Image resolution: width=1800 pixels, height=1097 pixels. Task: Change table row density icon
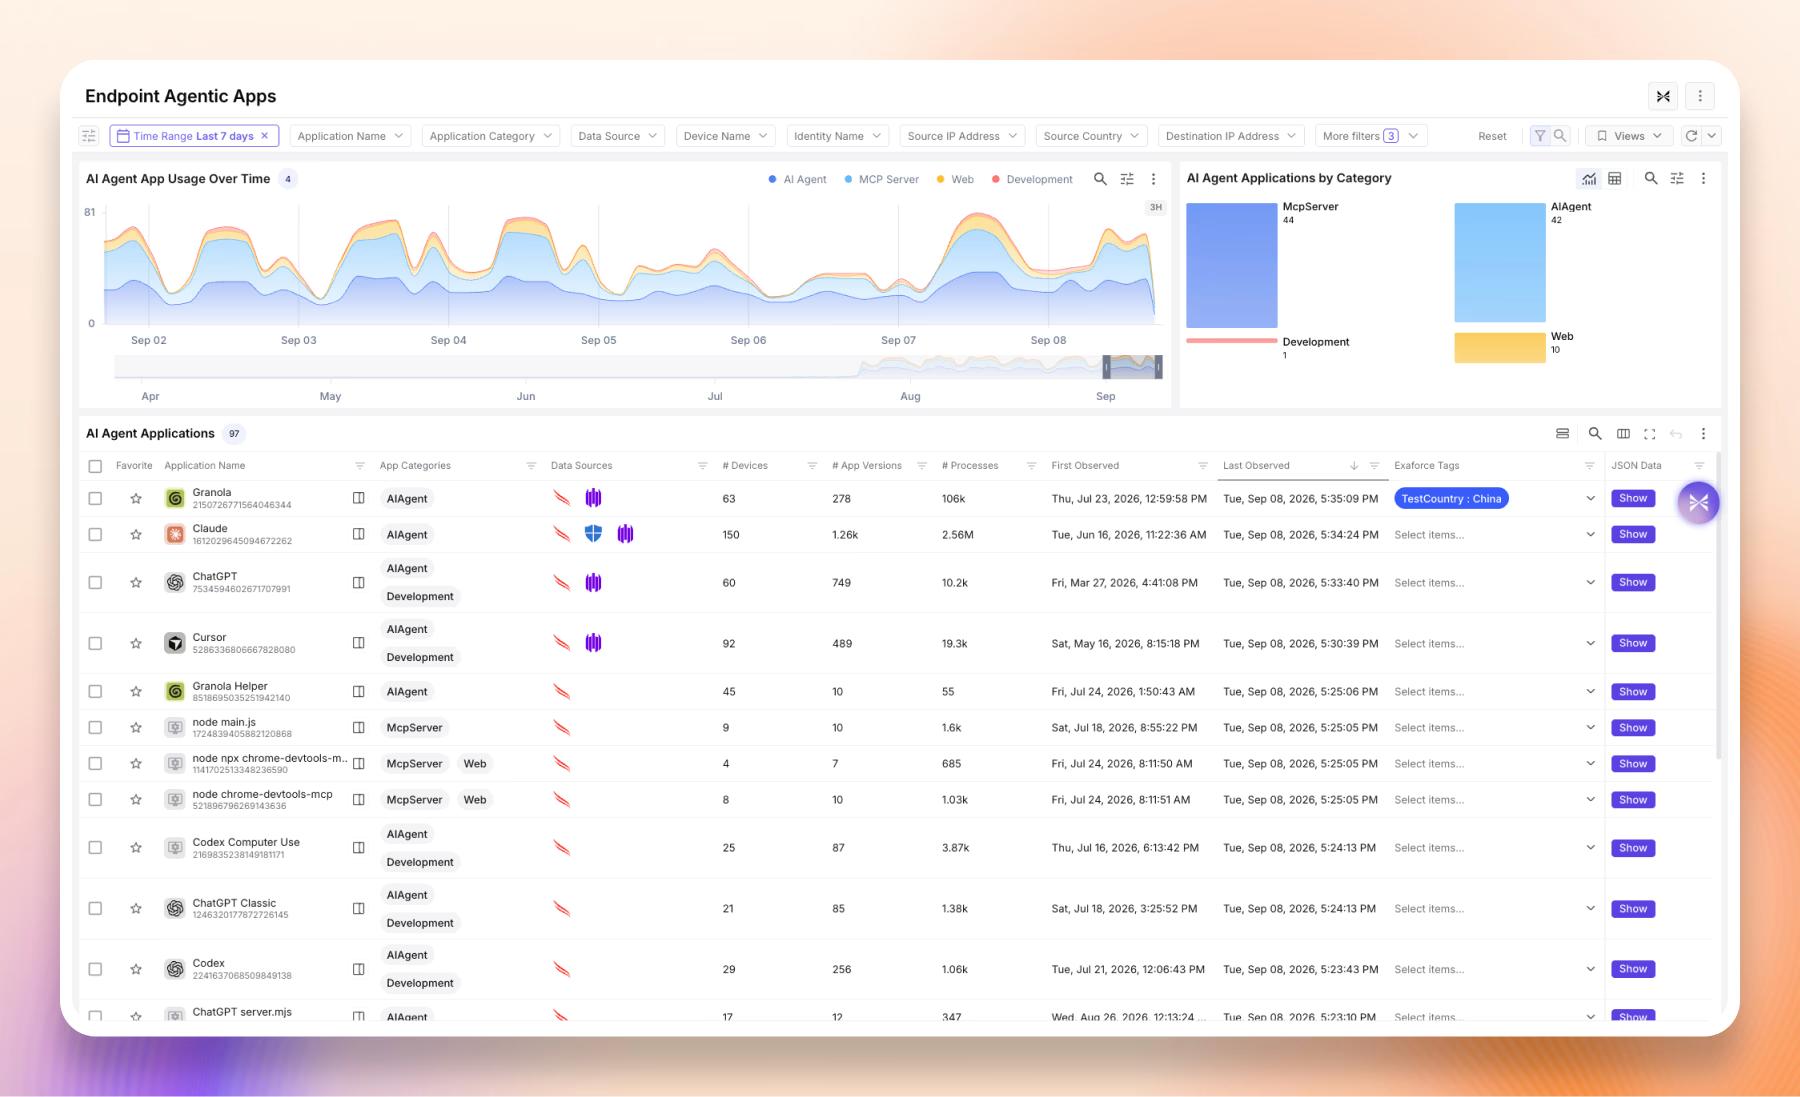coord(1562,433)
